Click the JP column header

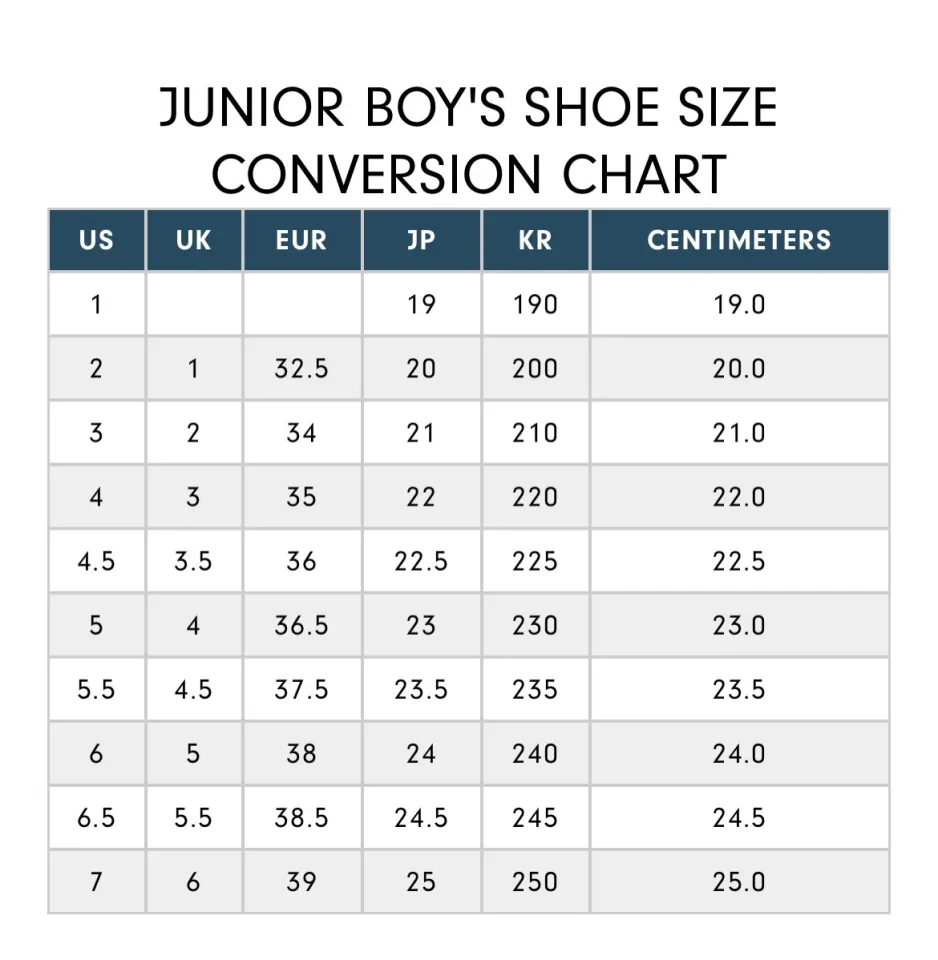click(x=421, y=240)
